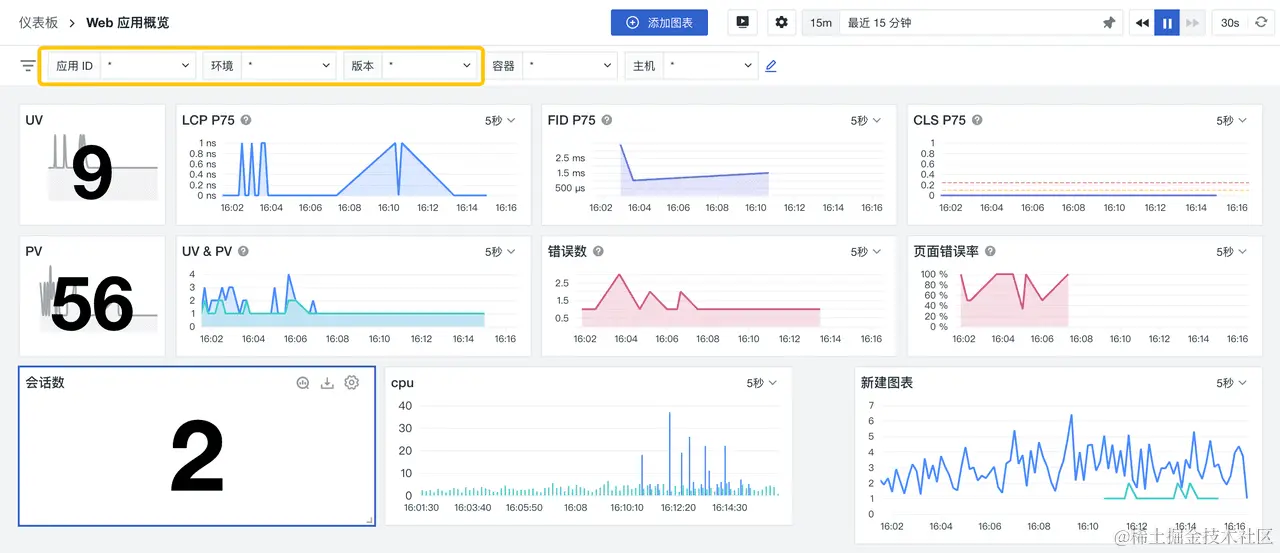Open FID P75 chart 5秒 interval dropdown

(866, 121)
